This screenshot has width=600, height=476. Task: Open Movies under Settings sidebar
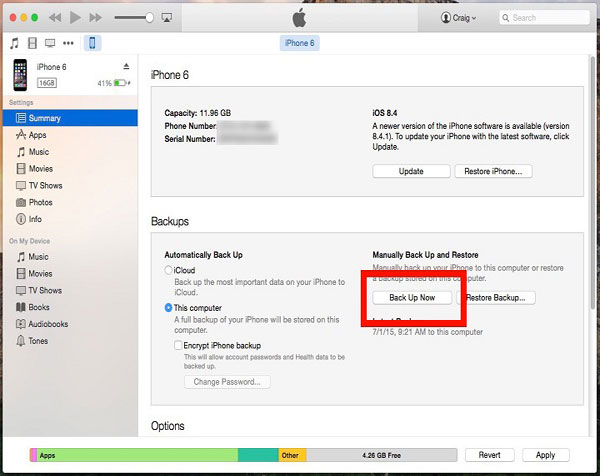pos(70,169)
